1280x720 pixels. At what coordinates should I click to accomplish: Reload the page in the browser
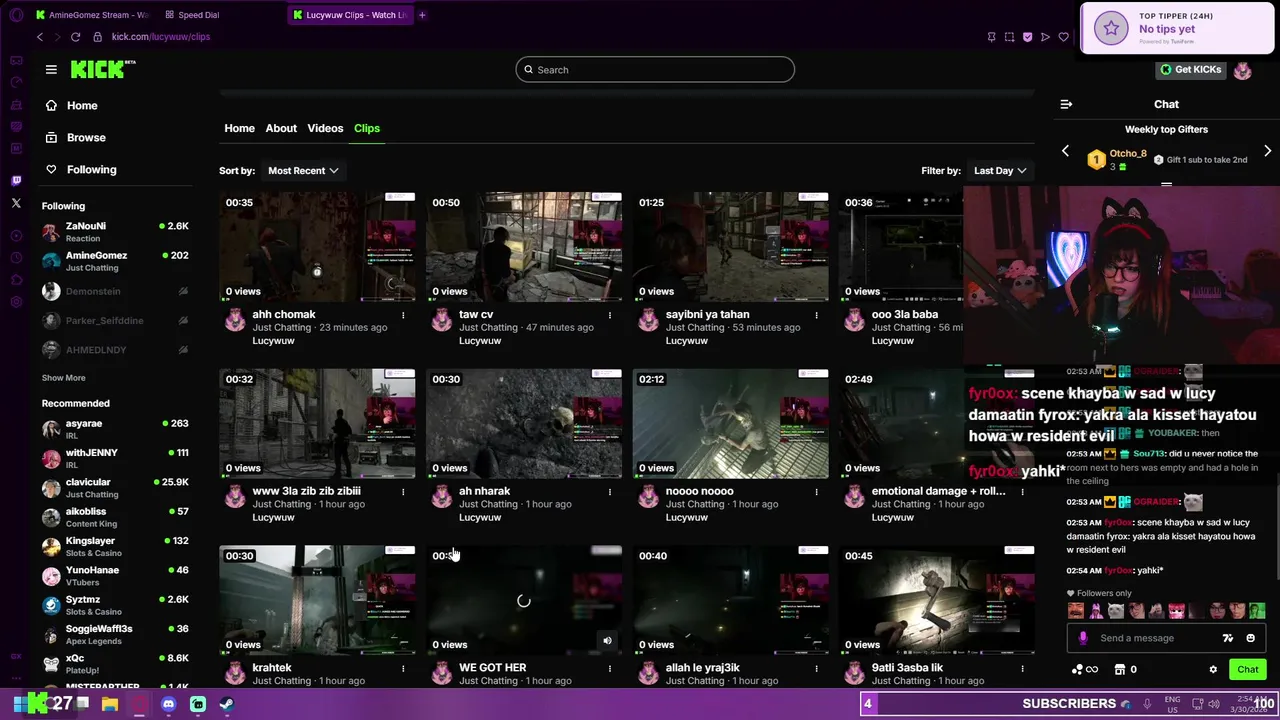(75, 37)
